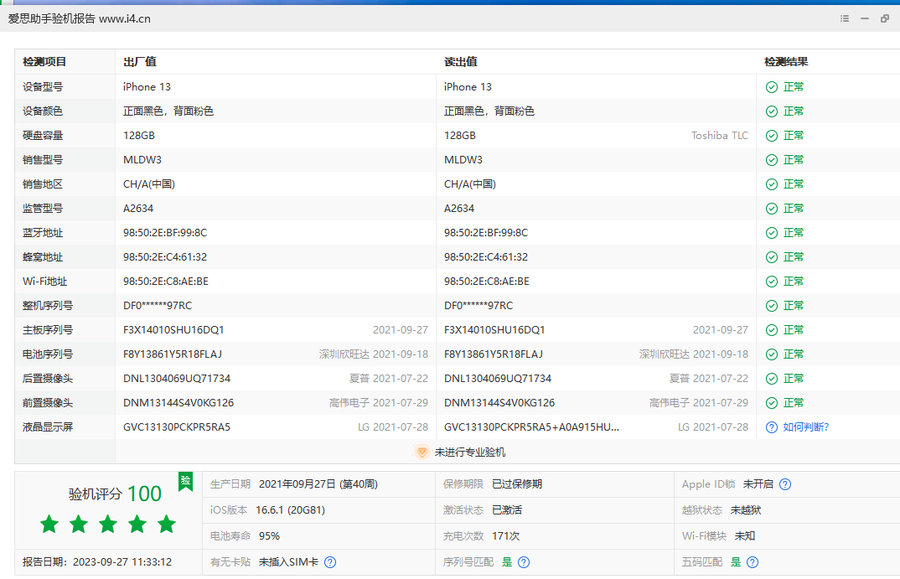The width and height of the screenshot is (900, 579).
Task: Open the 如何判断? link
Action: 806,427
